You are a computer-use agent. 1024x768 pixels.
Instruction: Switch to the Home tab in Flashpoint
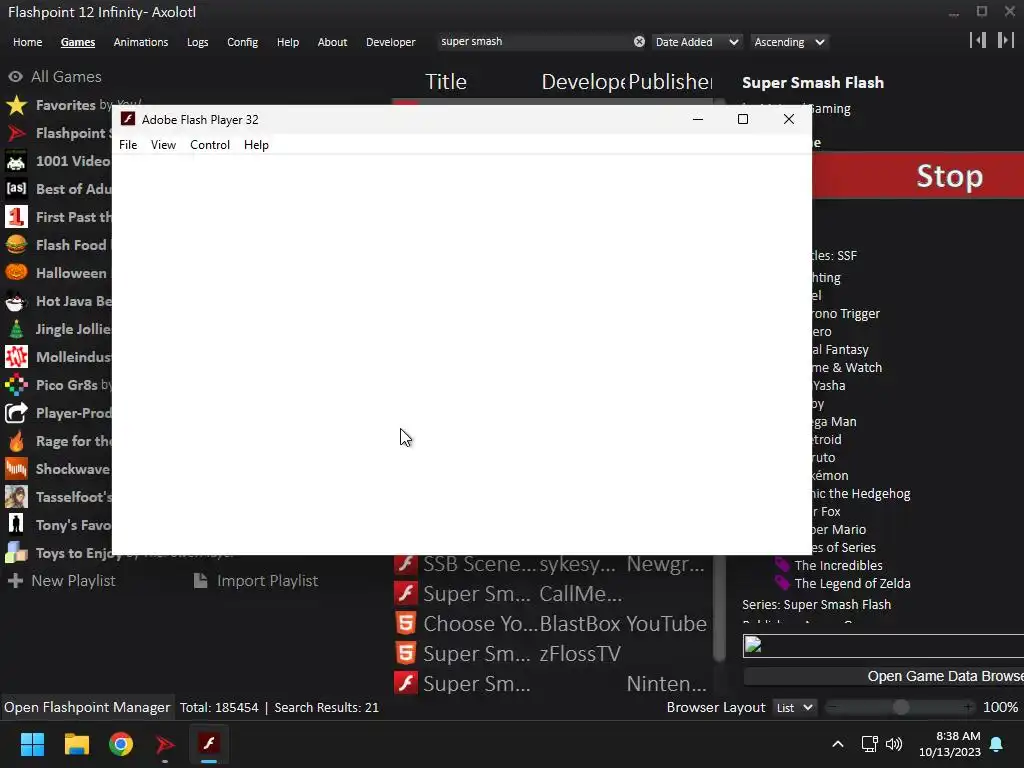coord(27,42)
